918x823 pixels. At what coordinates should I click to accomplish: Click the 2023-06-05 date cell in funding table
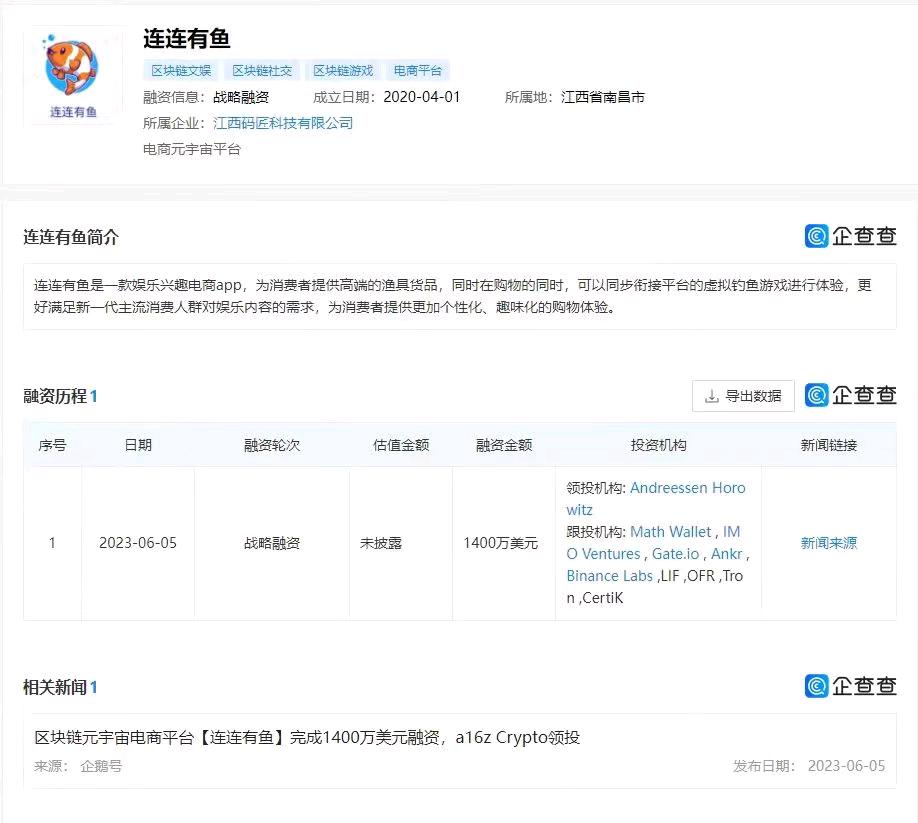point(138,543)
